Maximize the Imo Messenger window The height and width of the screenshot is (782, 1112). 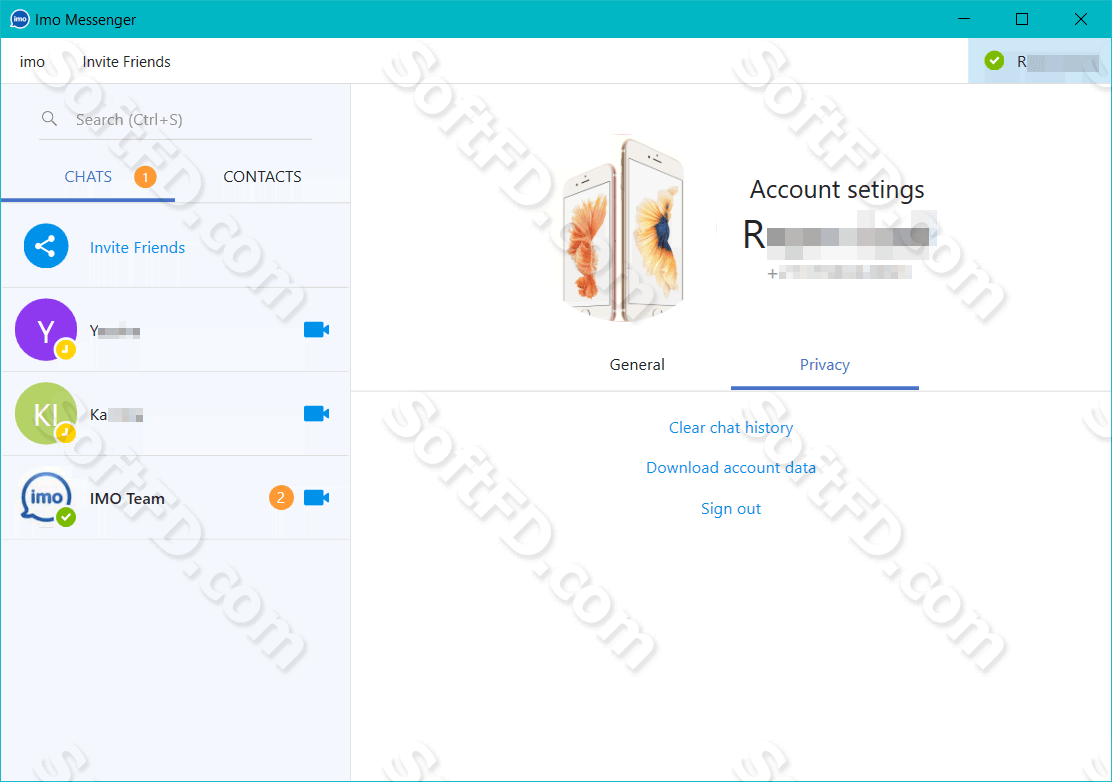1022,19
